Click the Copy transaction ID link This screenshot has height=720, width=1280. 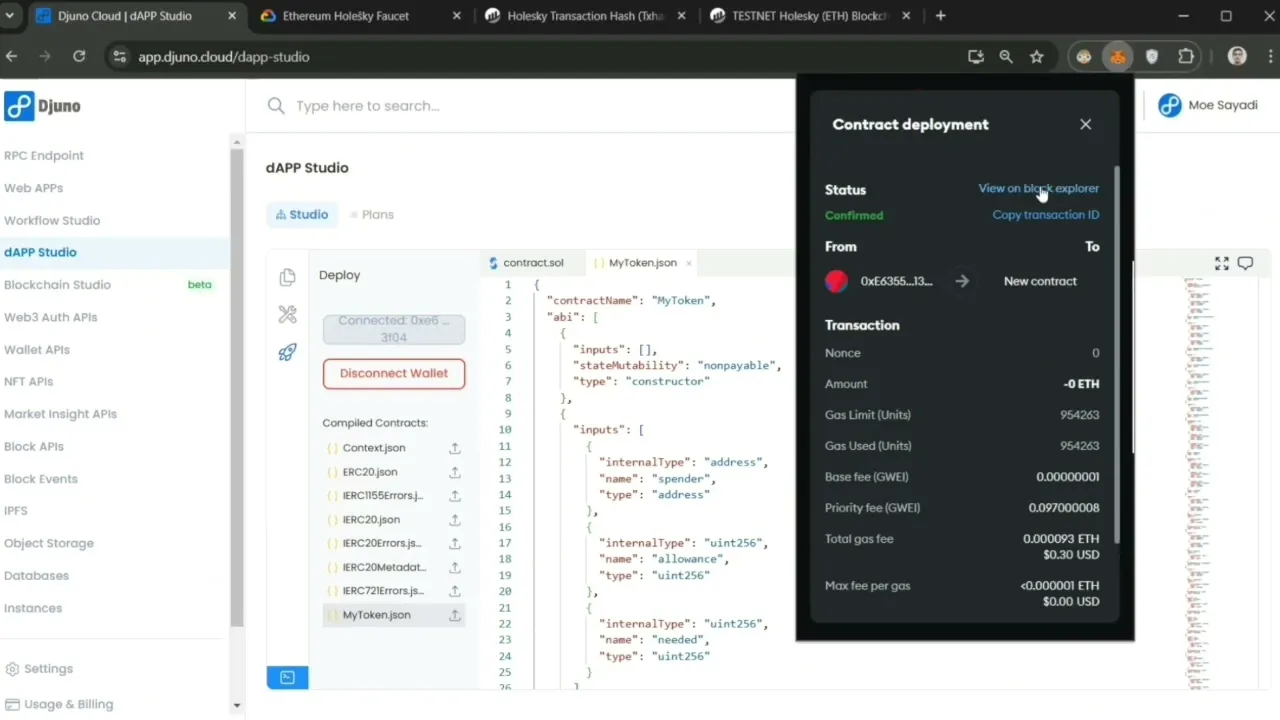coord(1045,215)
